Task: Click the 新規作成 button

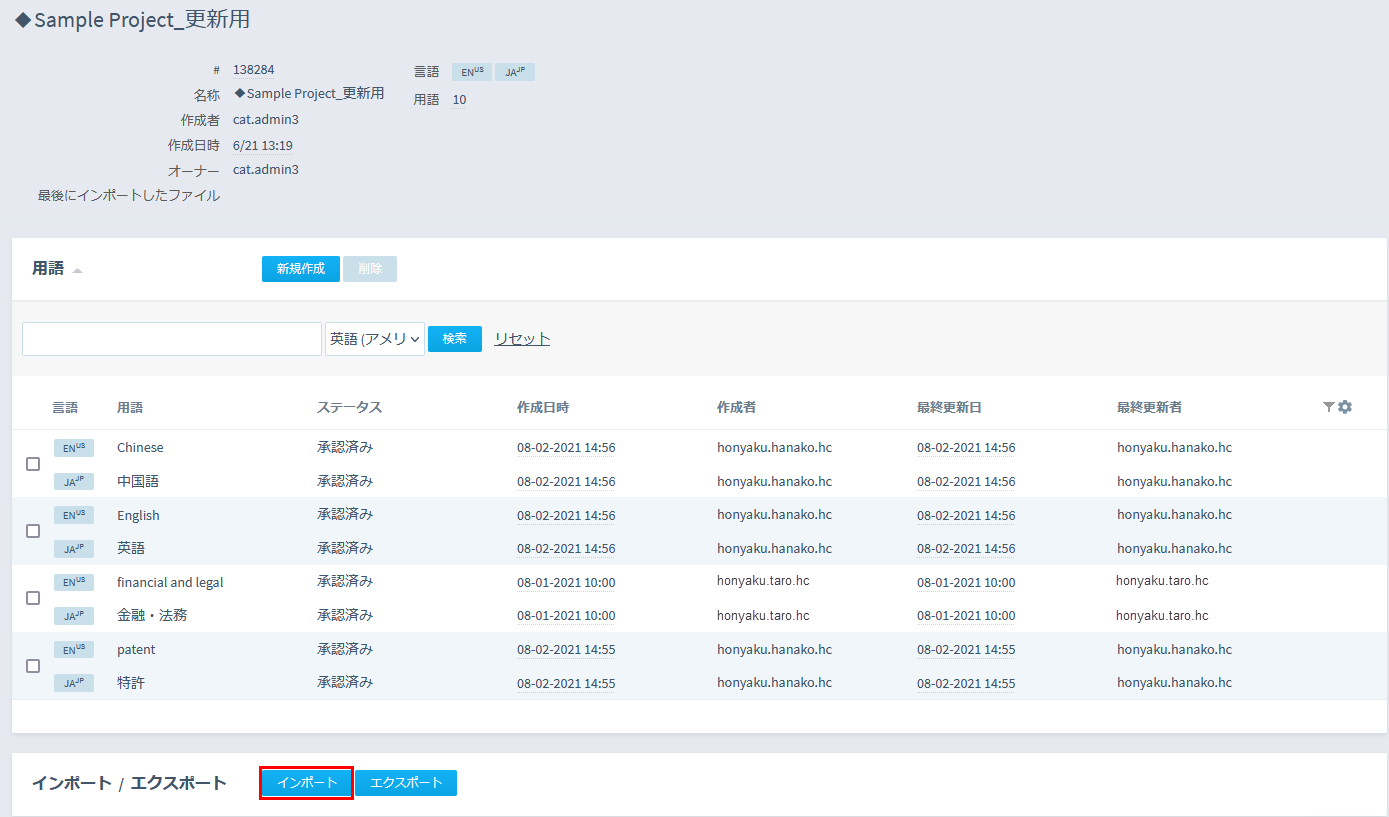Action: point(300,269)
